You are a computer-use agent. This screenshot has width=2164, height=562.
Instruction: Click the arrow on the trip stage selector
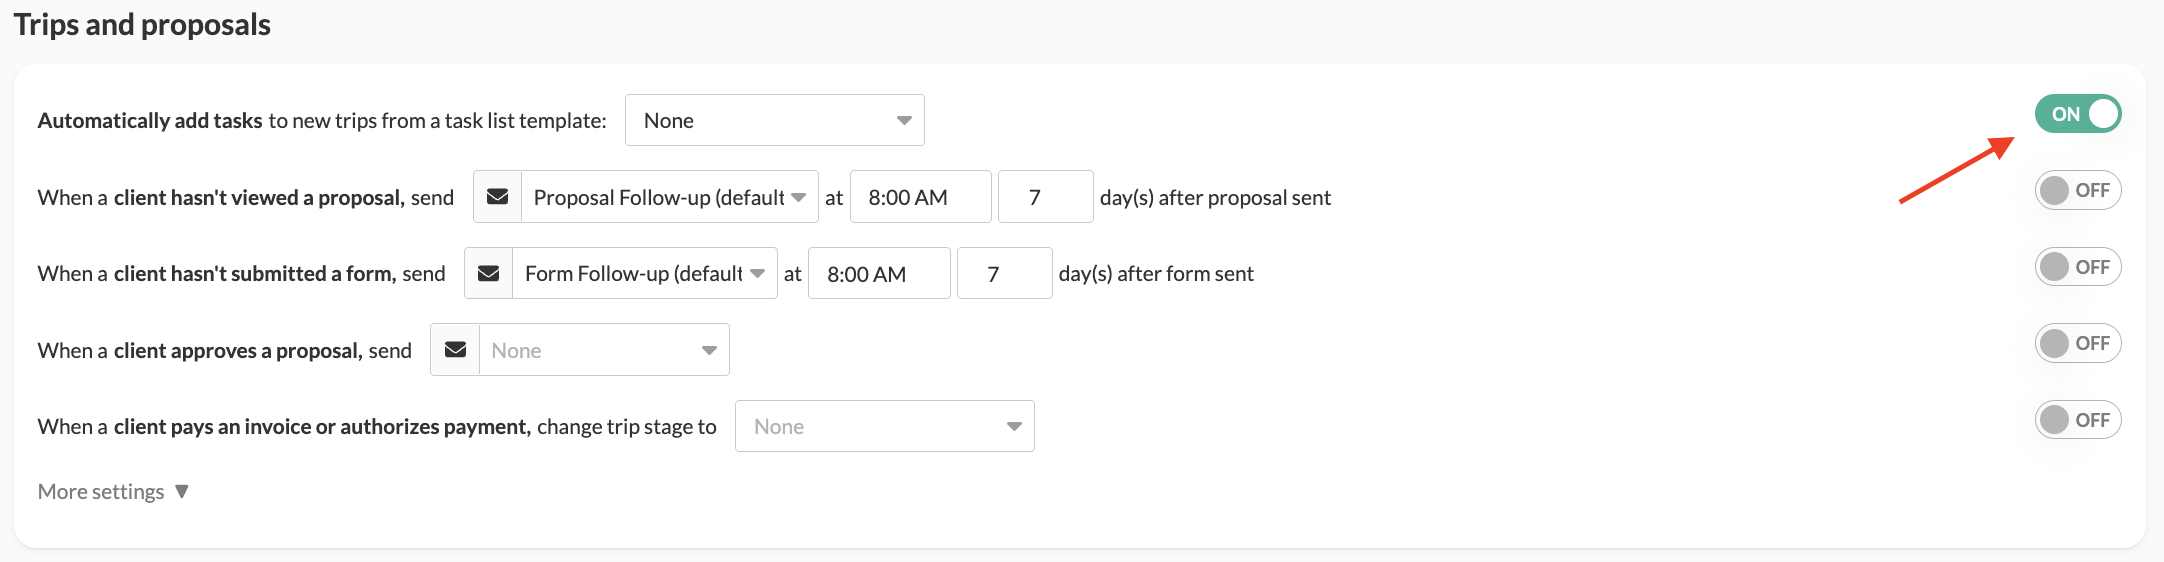(x=1014, y=426)
